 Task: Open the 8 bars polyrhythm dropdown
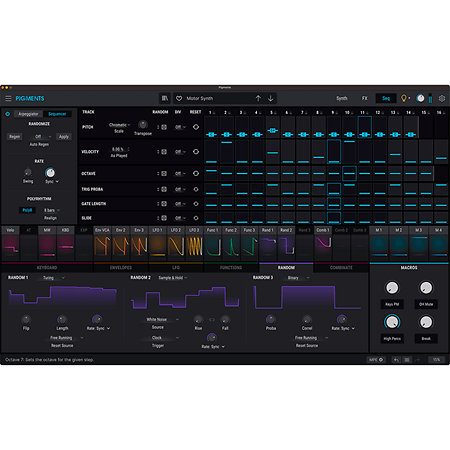51,210
